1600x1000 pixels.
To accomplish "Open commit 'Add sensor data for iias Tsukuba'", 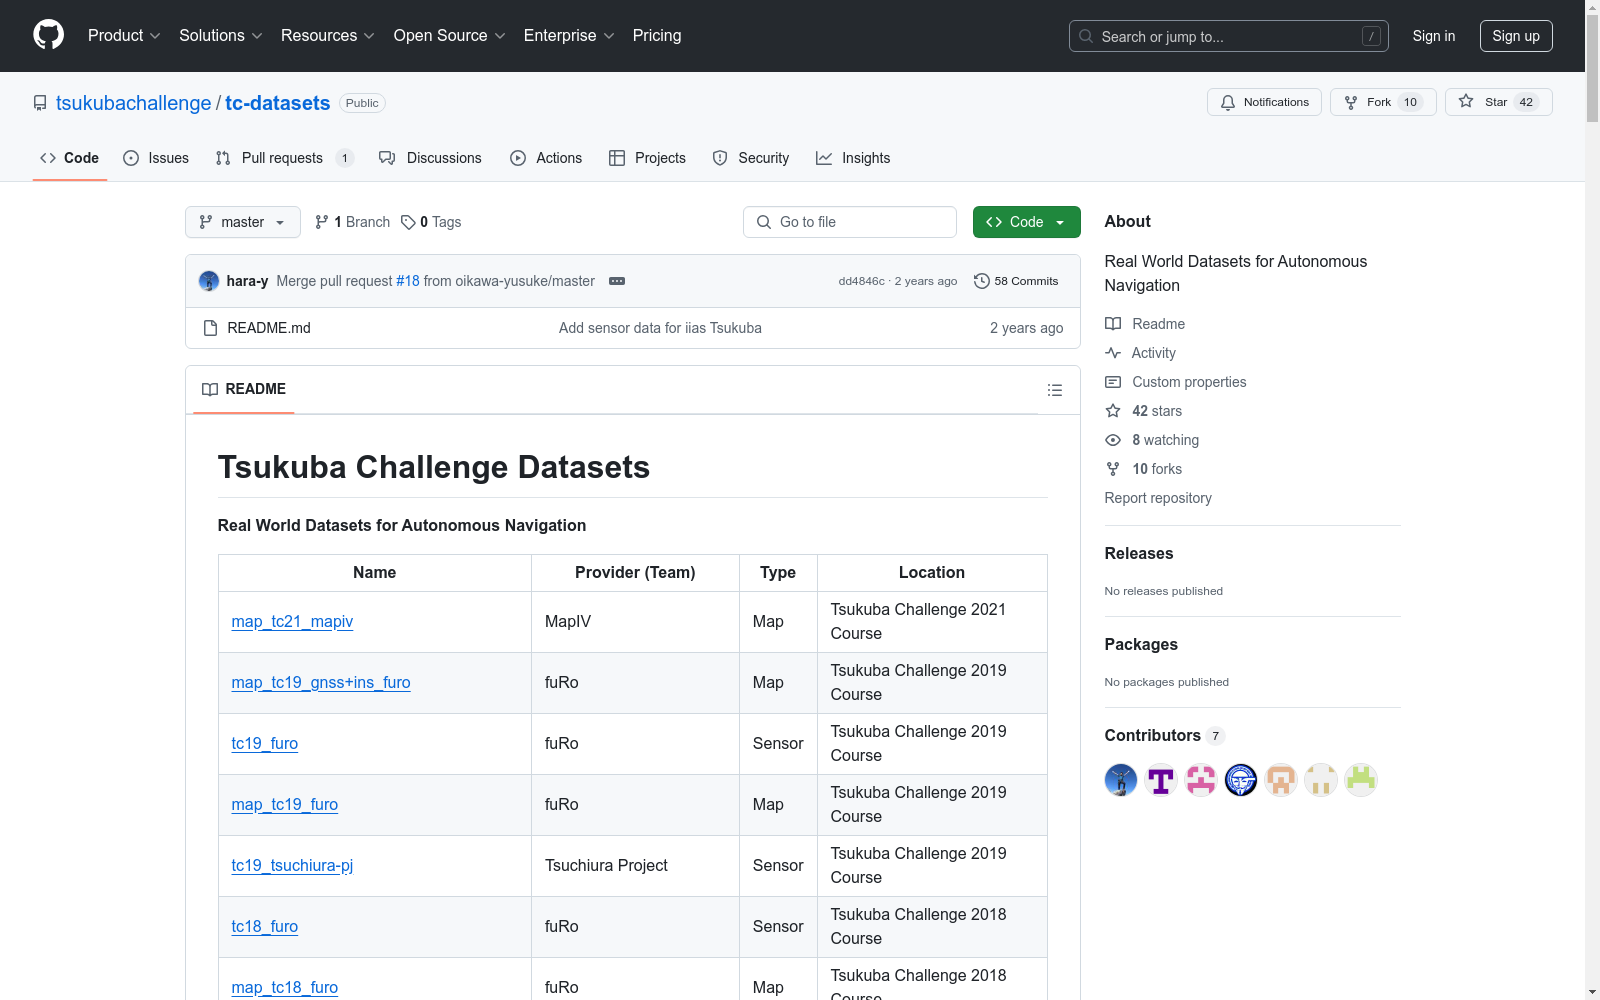I will (660, 328).
